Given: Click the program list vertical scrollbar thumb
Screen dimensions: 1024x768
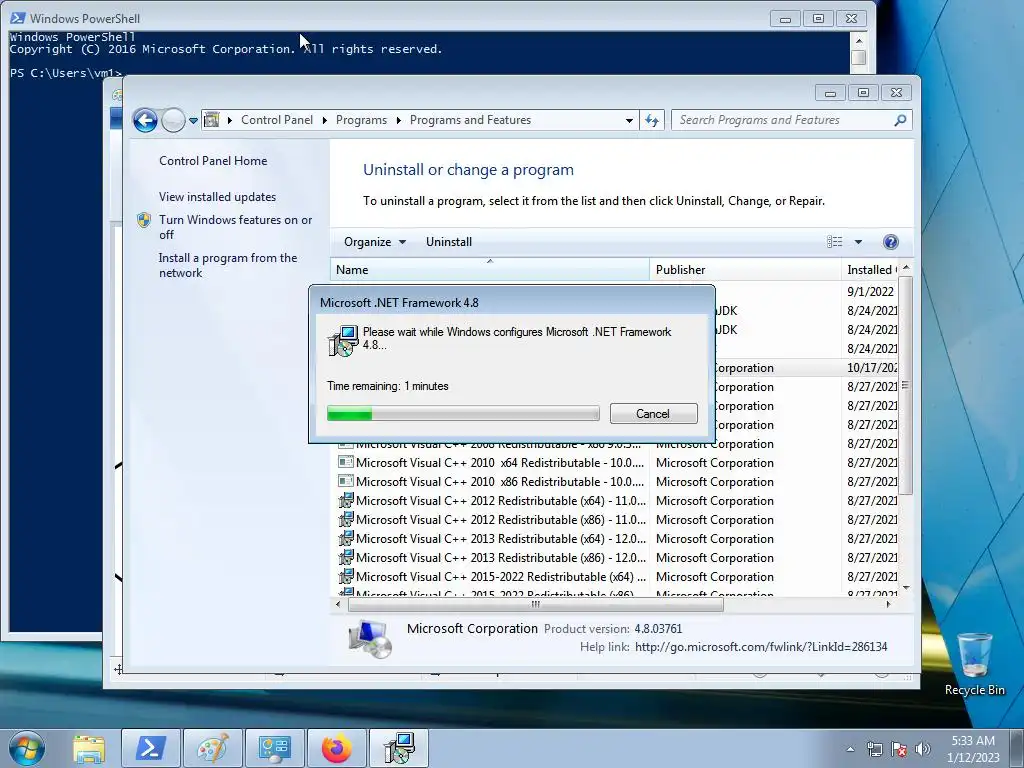Looking at the screenshot, I should click(905, 385).
